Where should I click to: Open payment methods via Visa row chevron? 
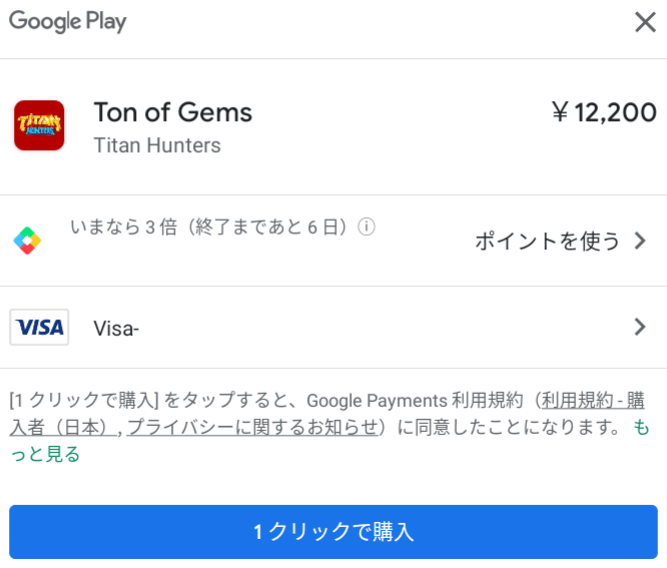pyautogui.click(x=642, y=327)
